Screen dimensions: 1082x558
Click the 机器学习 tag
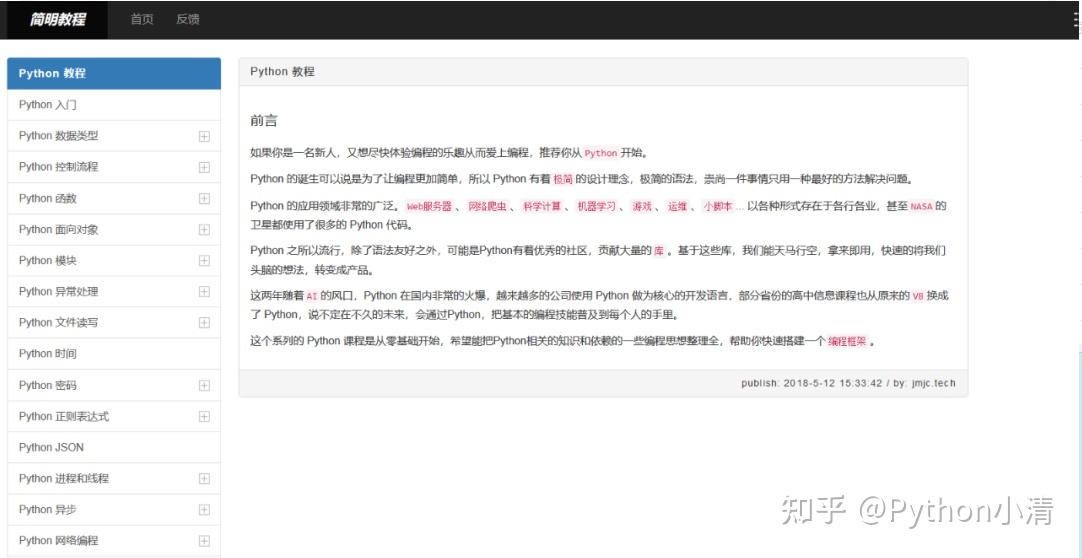(x=596, y=206)
